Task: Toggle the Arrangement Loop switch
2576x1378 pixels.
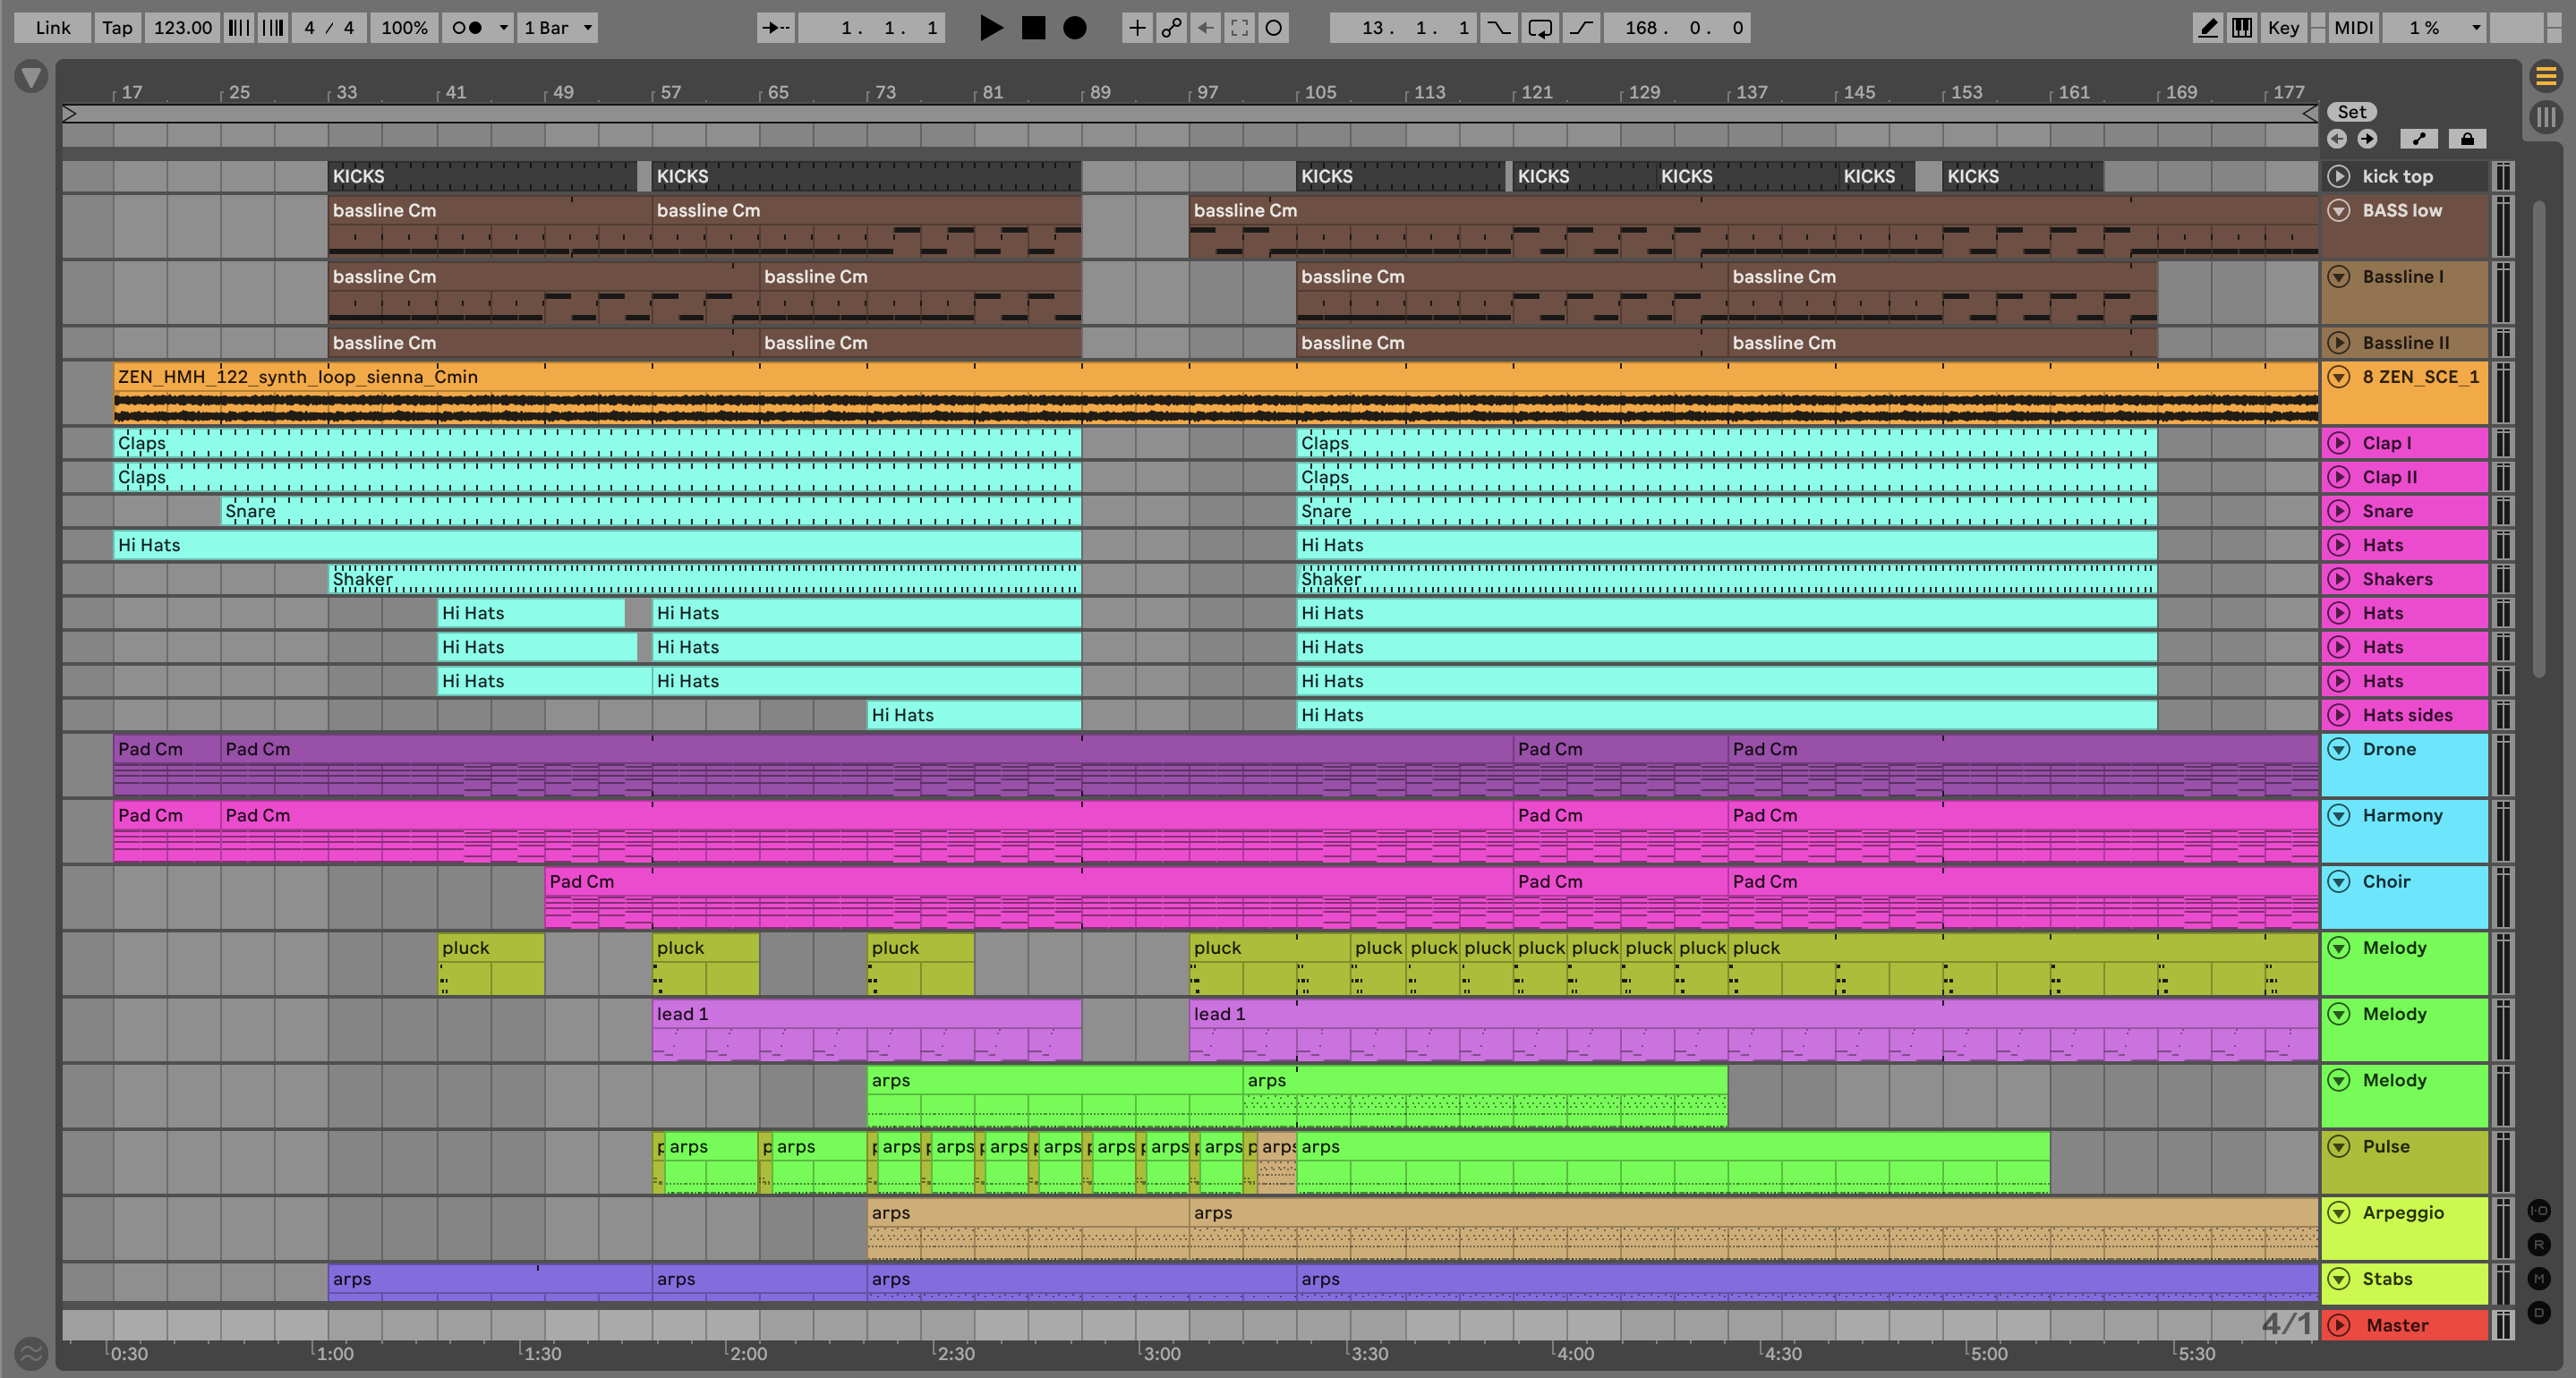Action: pyautogui.click(x=1540, y=28)
